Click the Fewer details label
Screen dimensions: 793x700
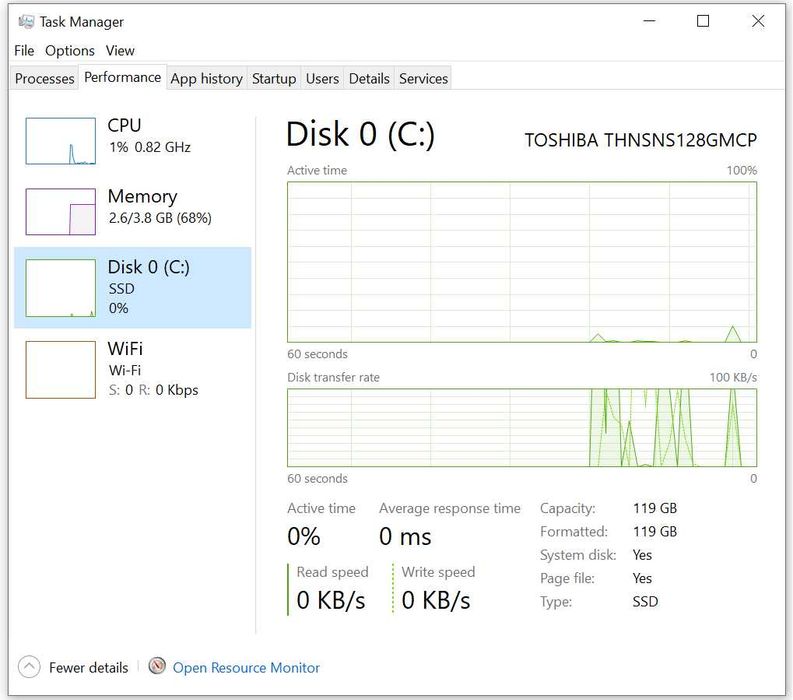pyautogui.click(x=89, y=668)
